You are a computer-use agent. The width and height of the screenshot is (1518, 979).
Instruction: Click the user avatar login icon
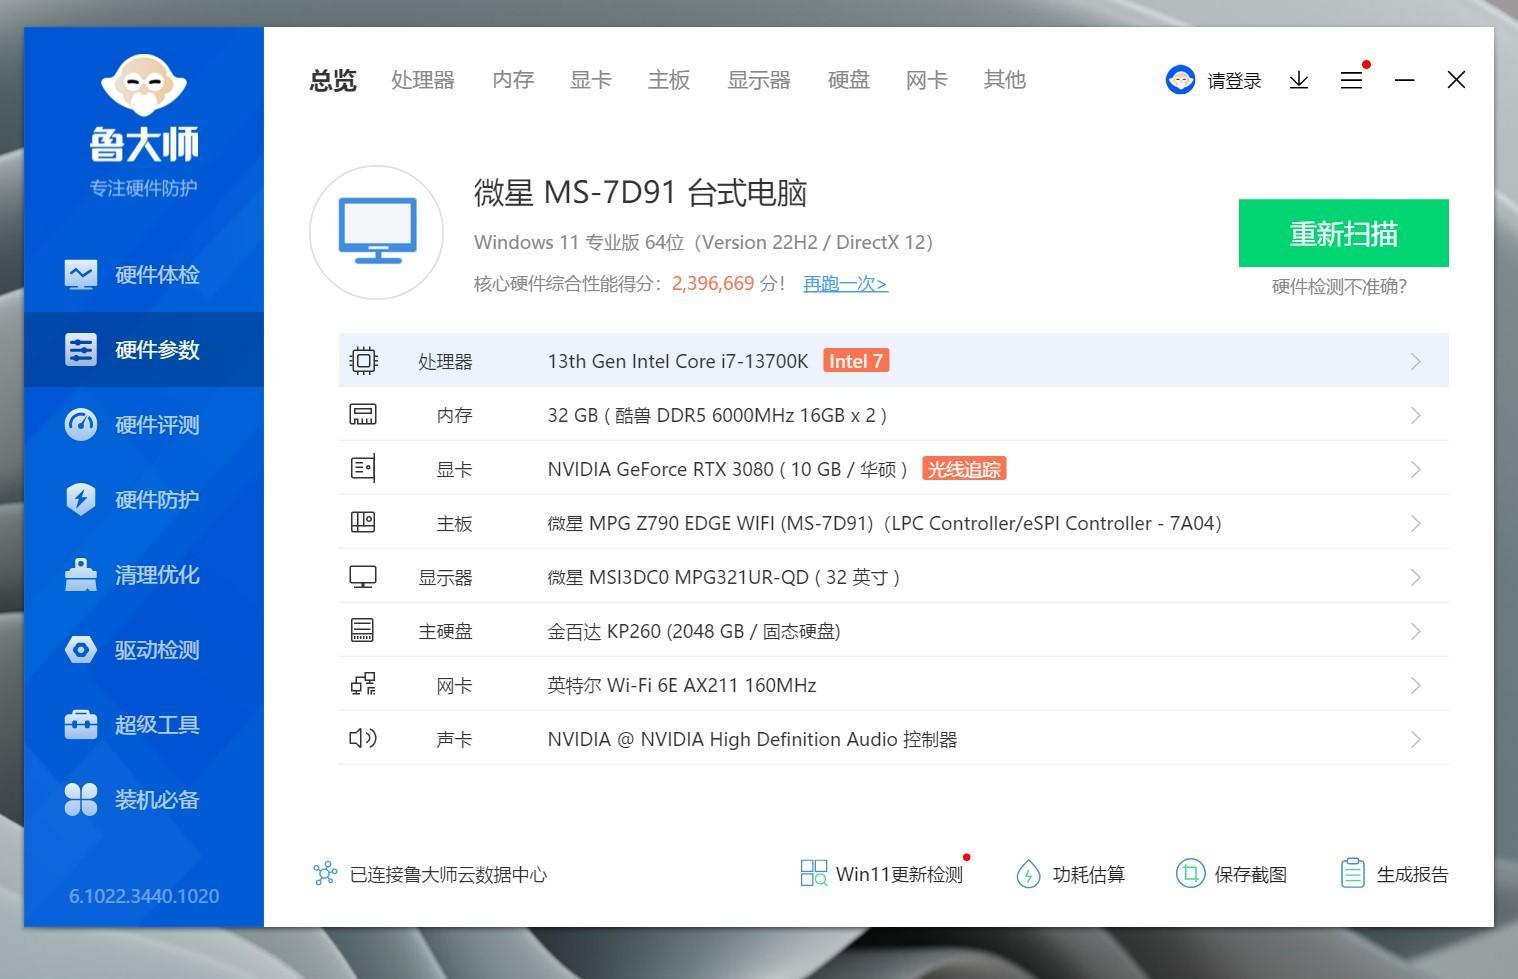coord(1180,80)
